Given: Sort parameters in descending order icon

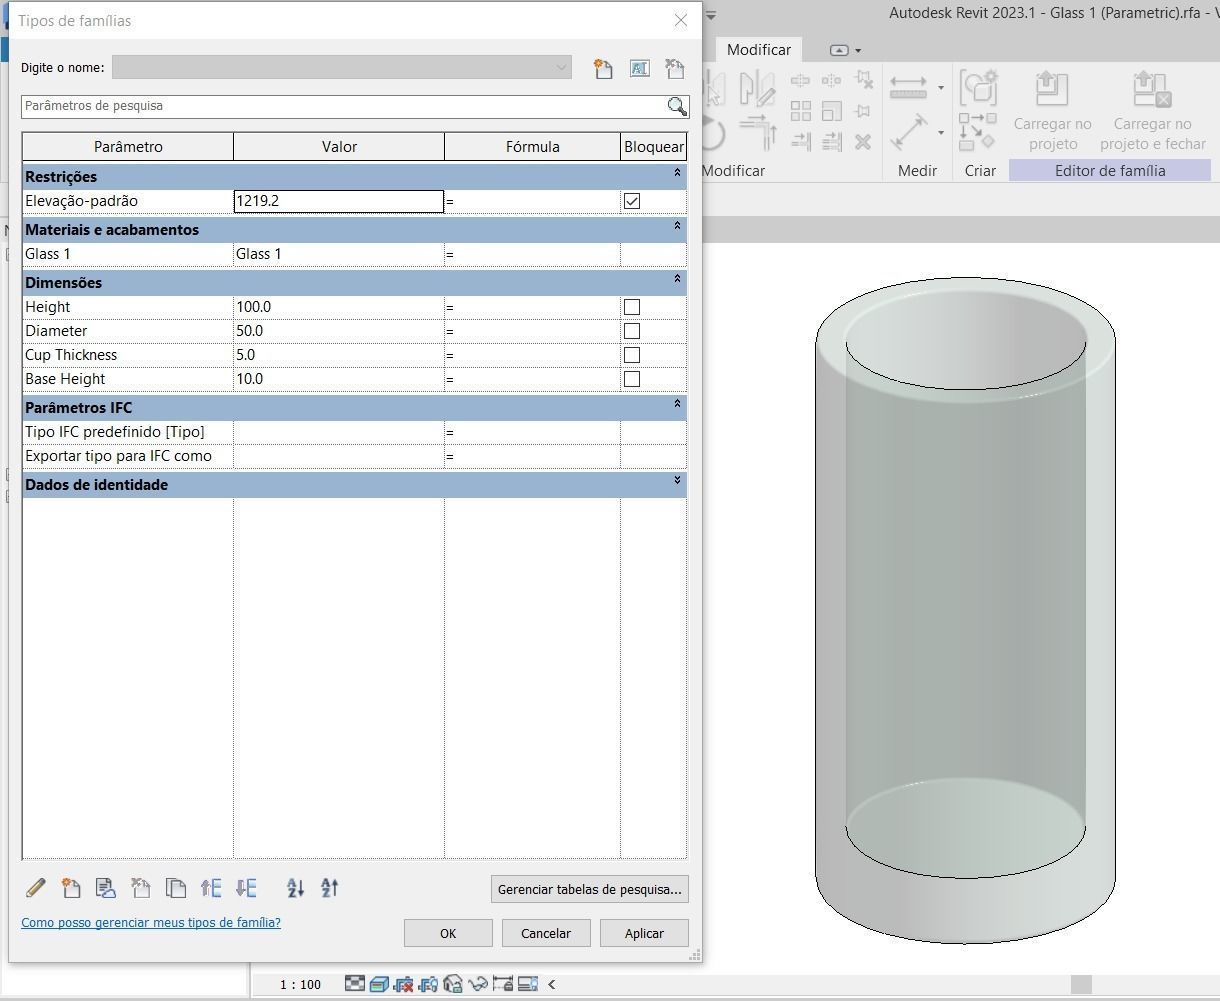Looking at the screenshot, I should pyautogui.click(x=330, y=888).
